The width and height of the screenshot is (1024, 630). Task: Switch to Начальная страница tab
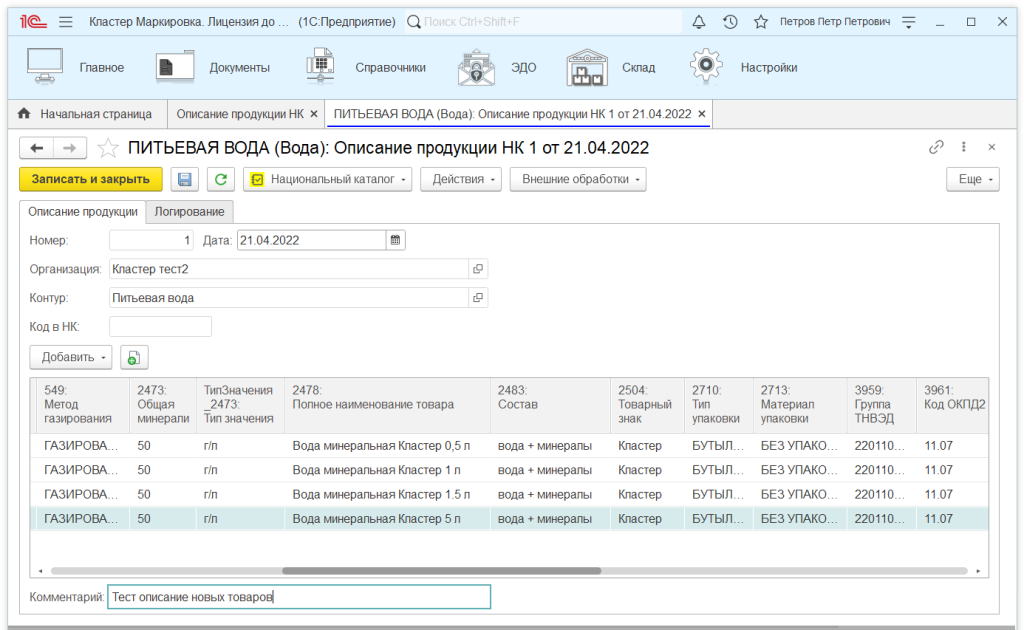tap(88, 114)
